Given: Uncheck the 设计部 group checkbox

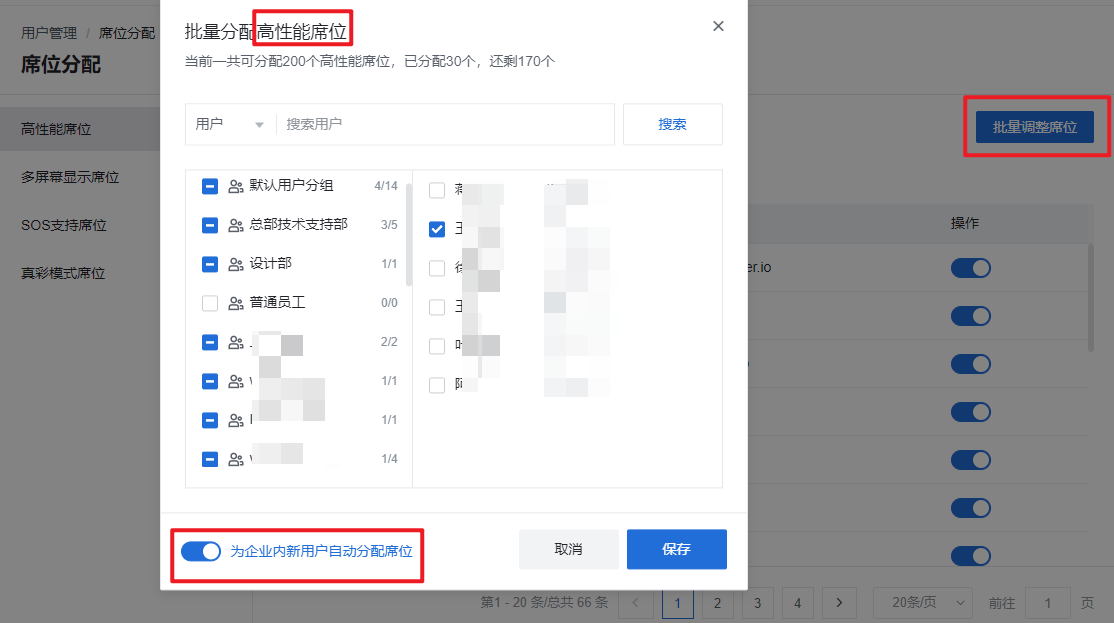Looking at the screenshot, I should pyautogui.click(x=210, y=264).
